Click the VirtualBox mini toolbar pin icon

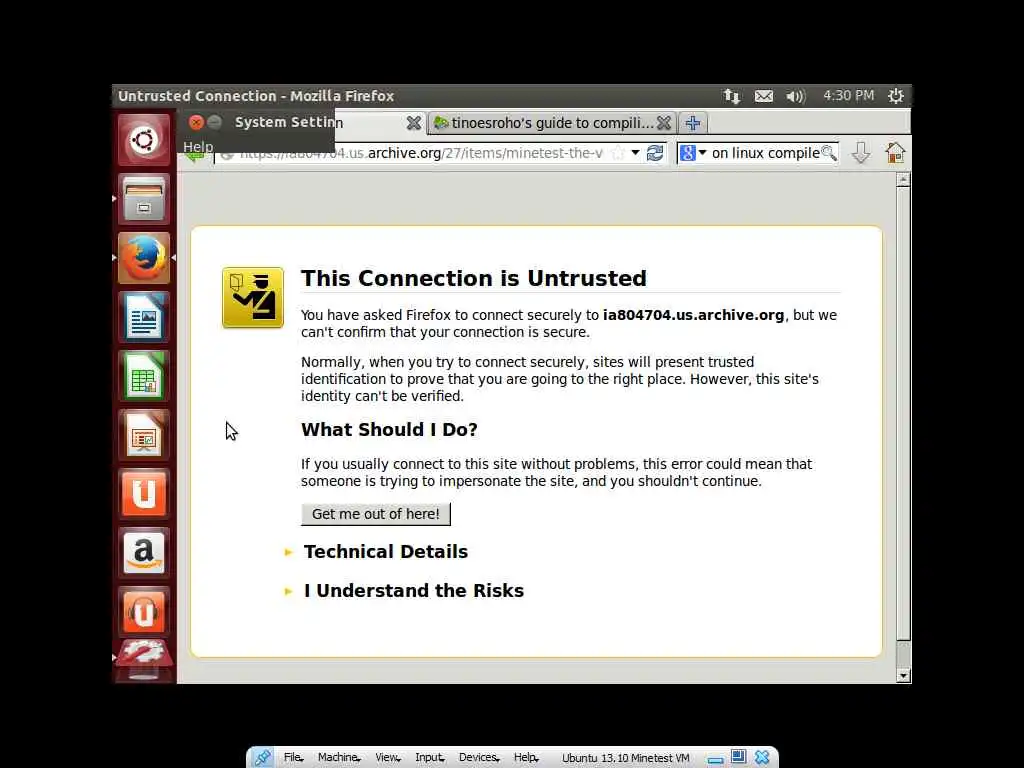coord(262,758)
